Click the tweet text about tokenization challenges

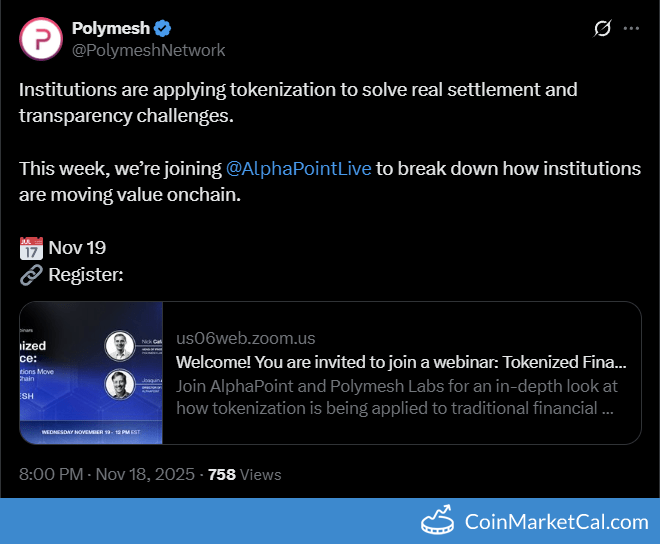point(298,102)
